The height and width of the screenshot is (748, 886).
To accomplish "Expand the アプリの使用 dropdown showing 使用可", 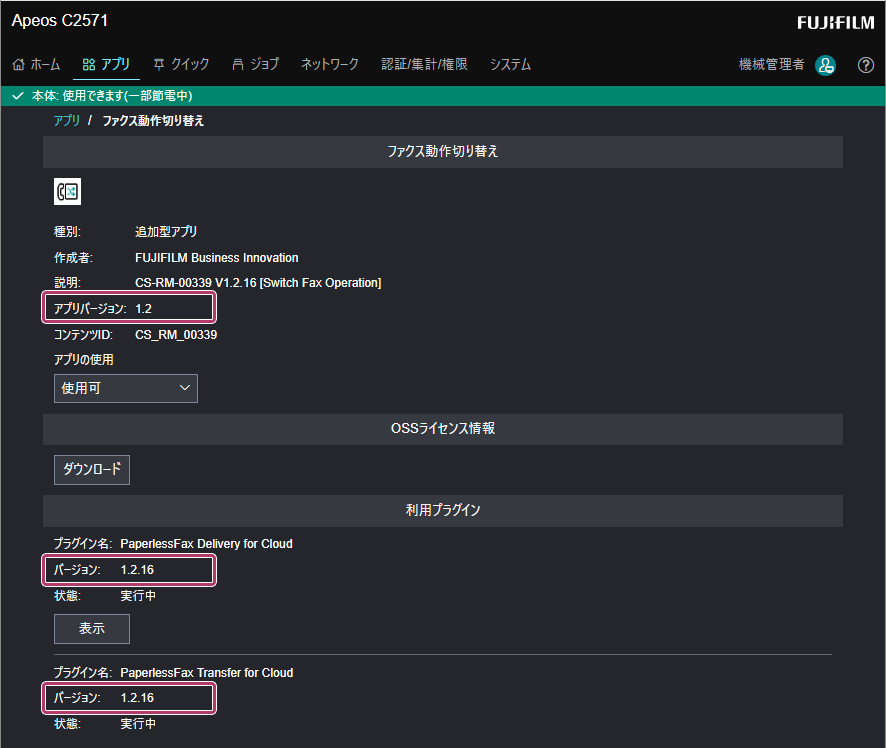I will (x=126, y=388).
